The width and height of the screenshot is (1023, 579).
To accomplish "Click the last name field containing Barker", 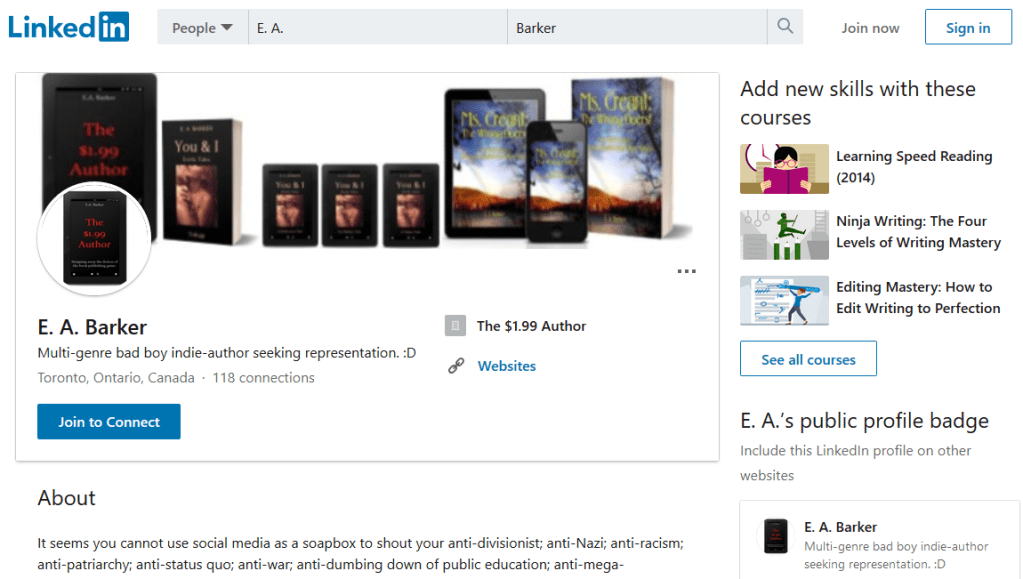I will 637,28.
